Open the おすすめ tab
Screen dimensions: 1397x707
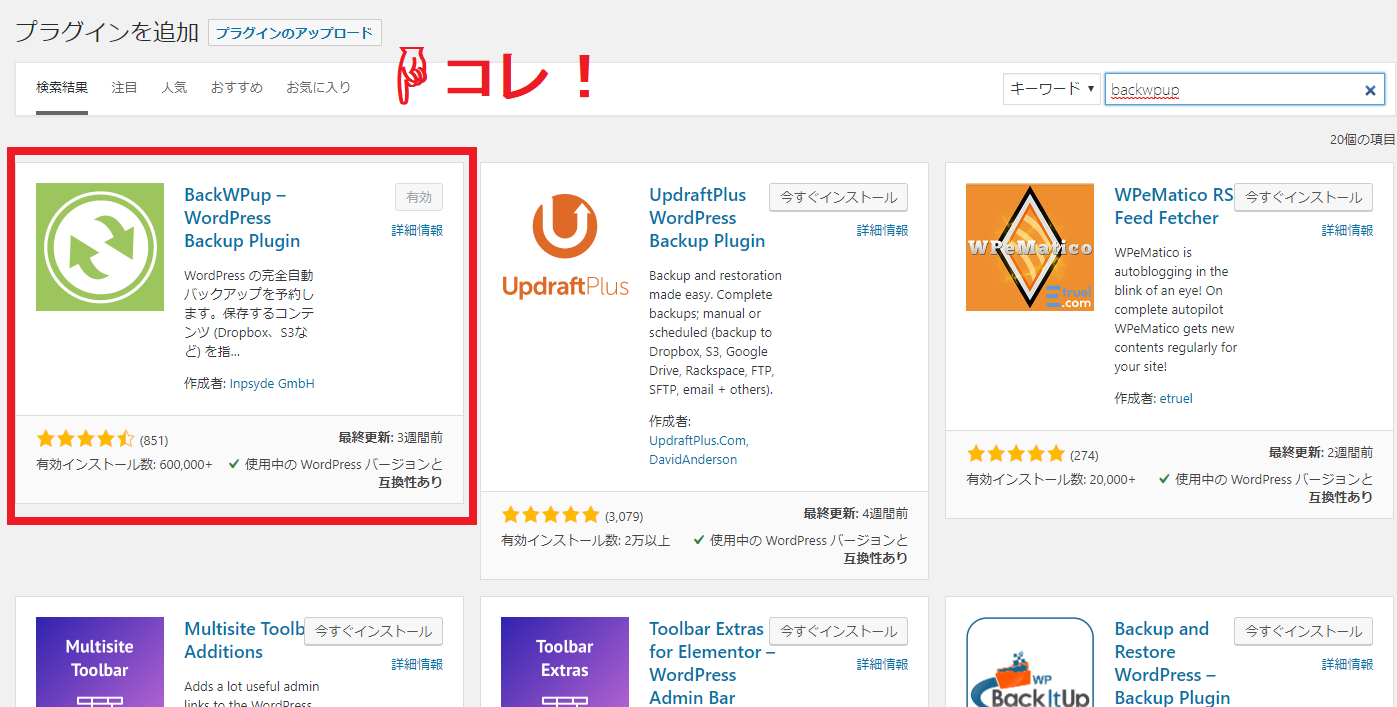(237, 88)
